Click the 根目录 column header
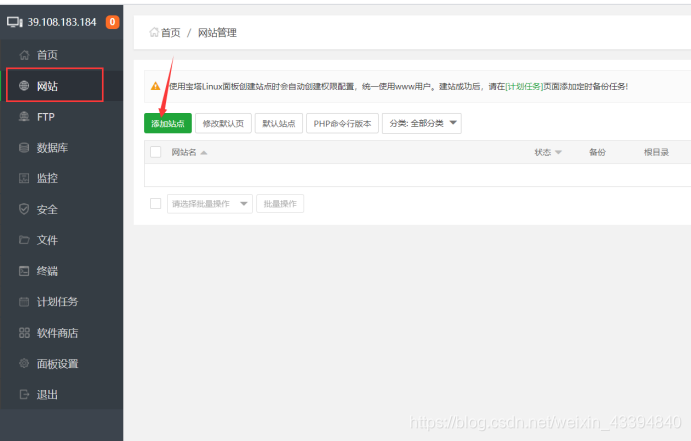Viewport: 691px width, 441px height. (657, 152)
